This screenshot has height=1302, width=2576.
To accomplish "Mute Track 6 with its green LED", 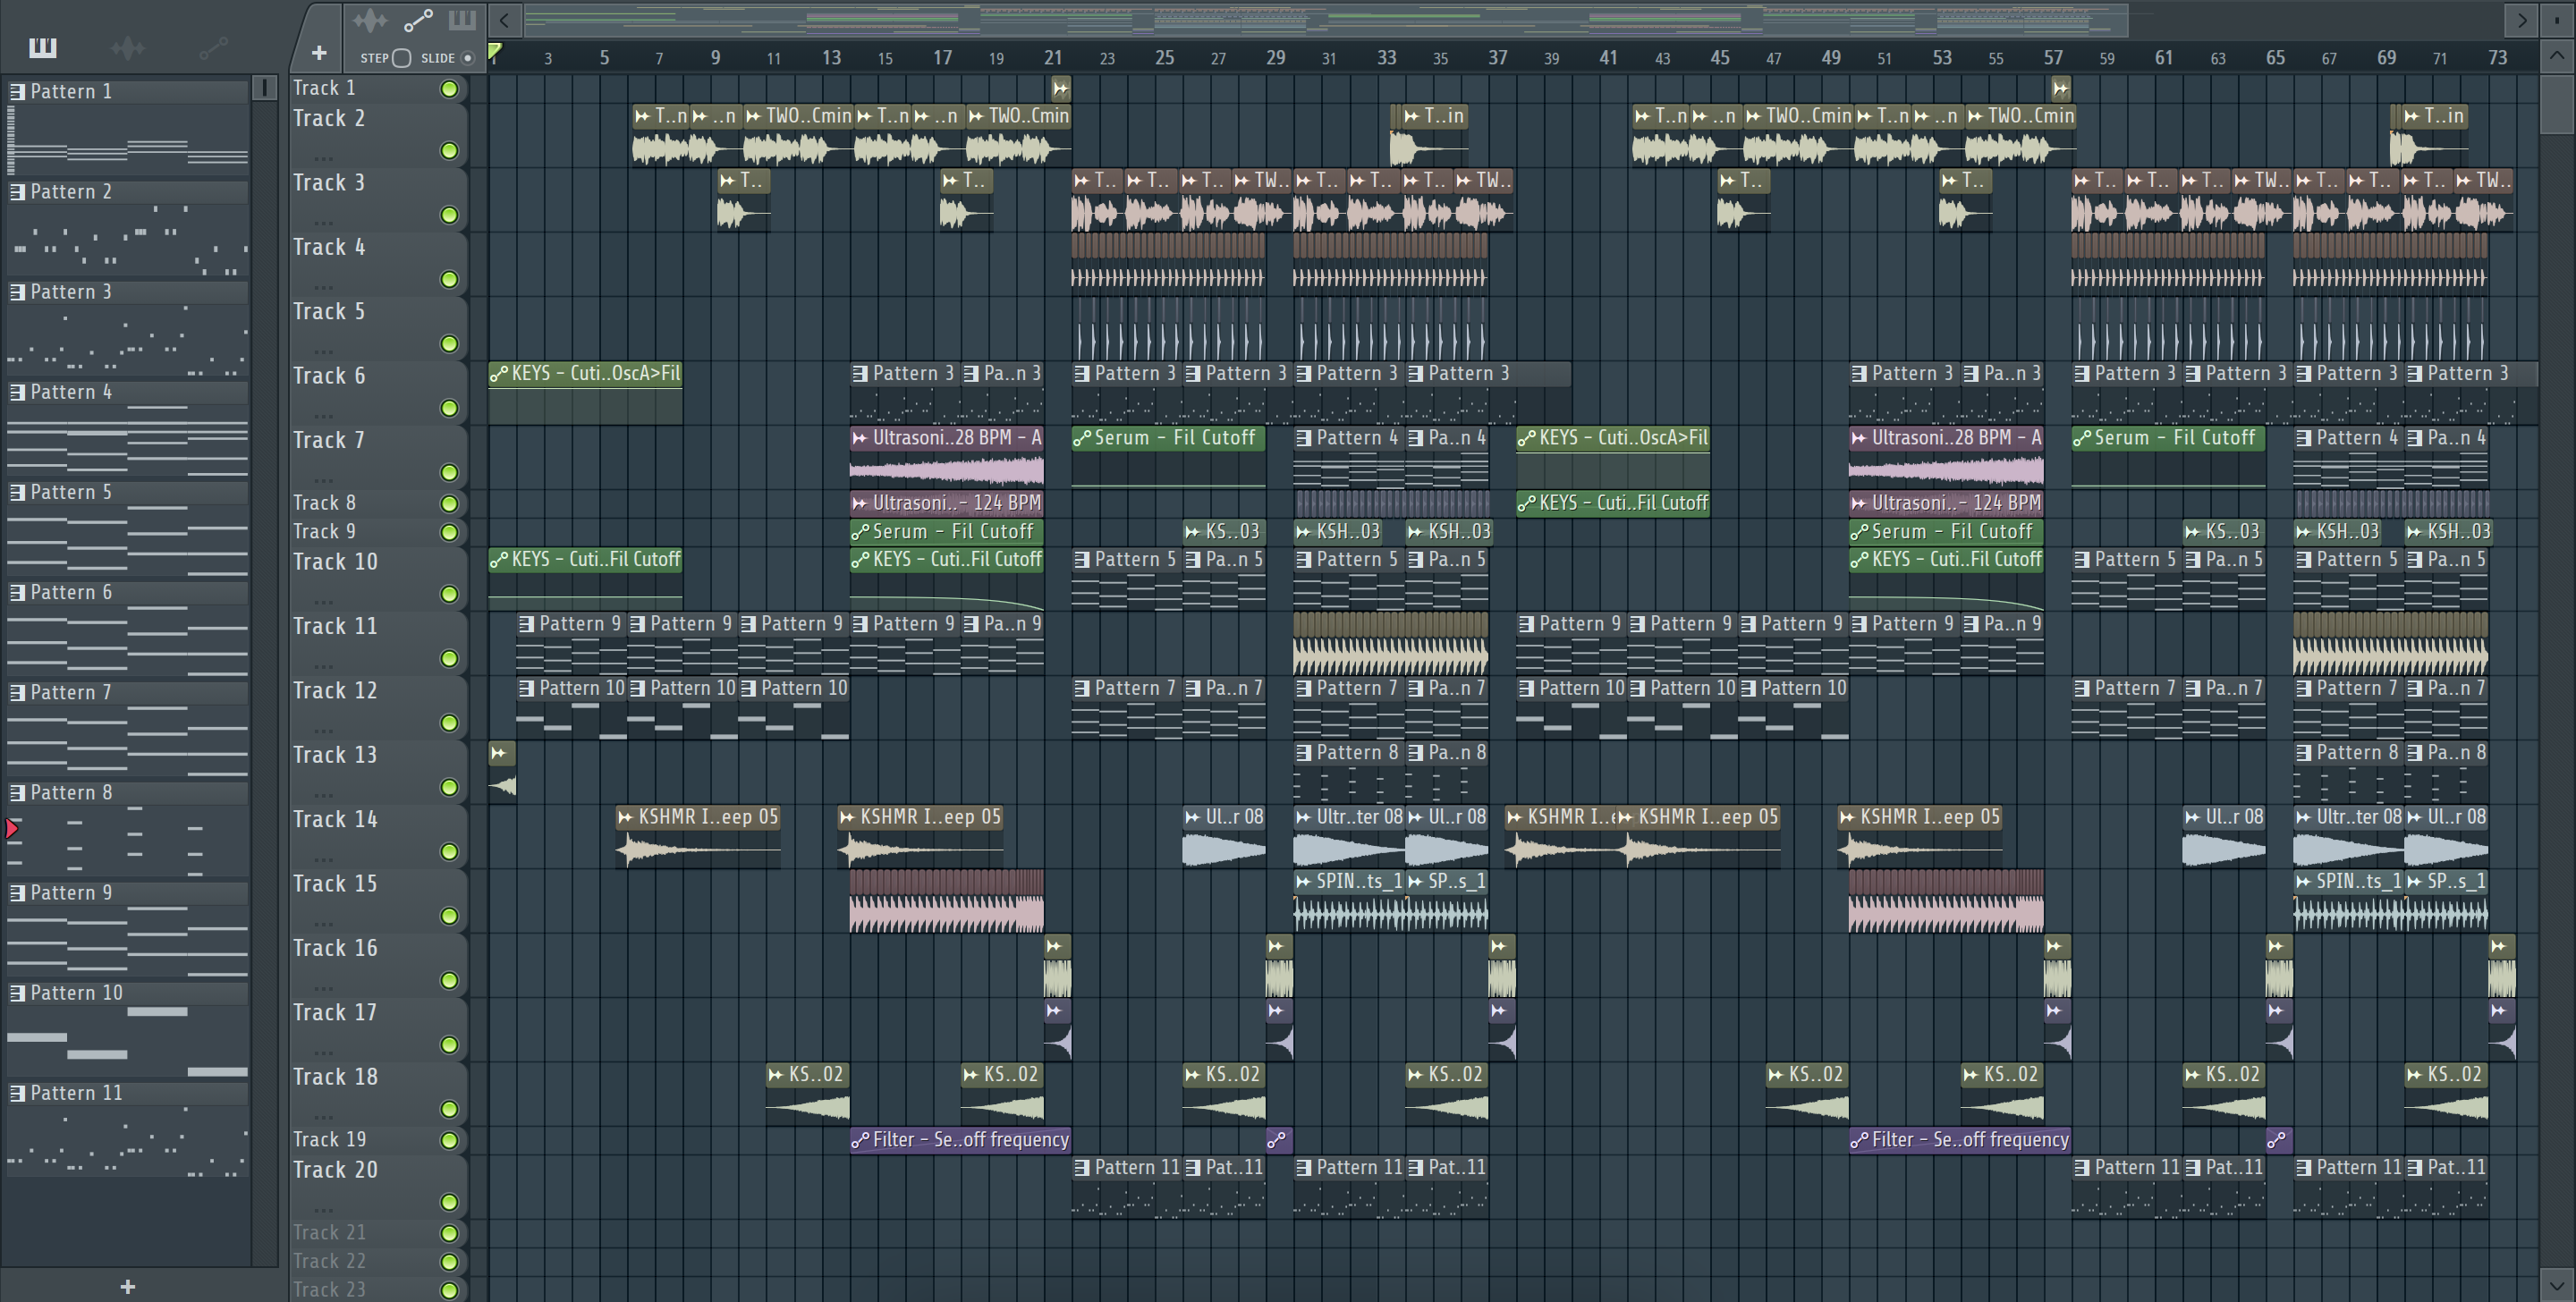I will [x=450, y=408].
